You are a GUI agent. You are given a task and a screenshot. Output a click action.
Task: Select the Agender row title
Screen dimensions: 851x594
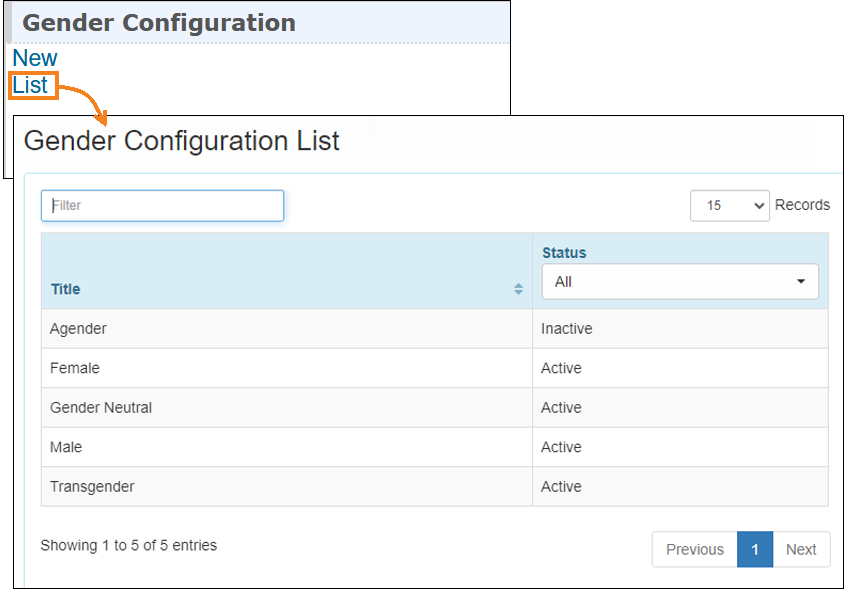(78, 329)
